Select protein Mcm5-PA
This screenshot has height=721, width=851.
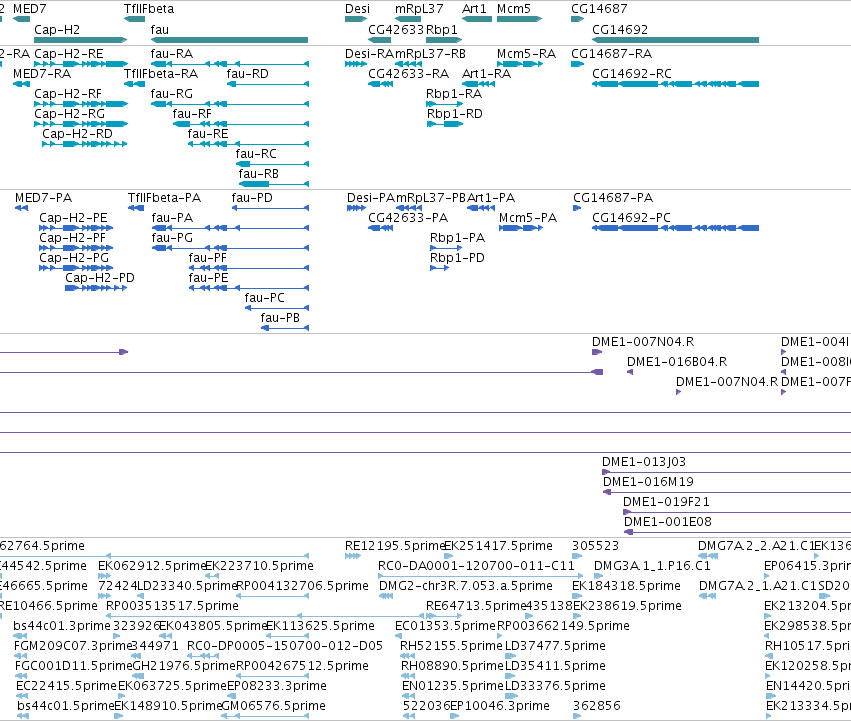coord(528,218)
